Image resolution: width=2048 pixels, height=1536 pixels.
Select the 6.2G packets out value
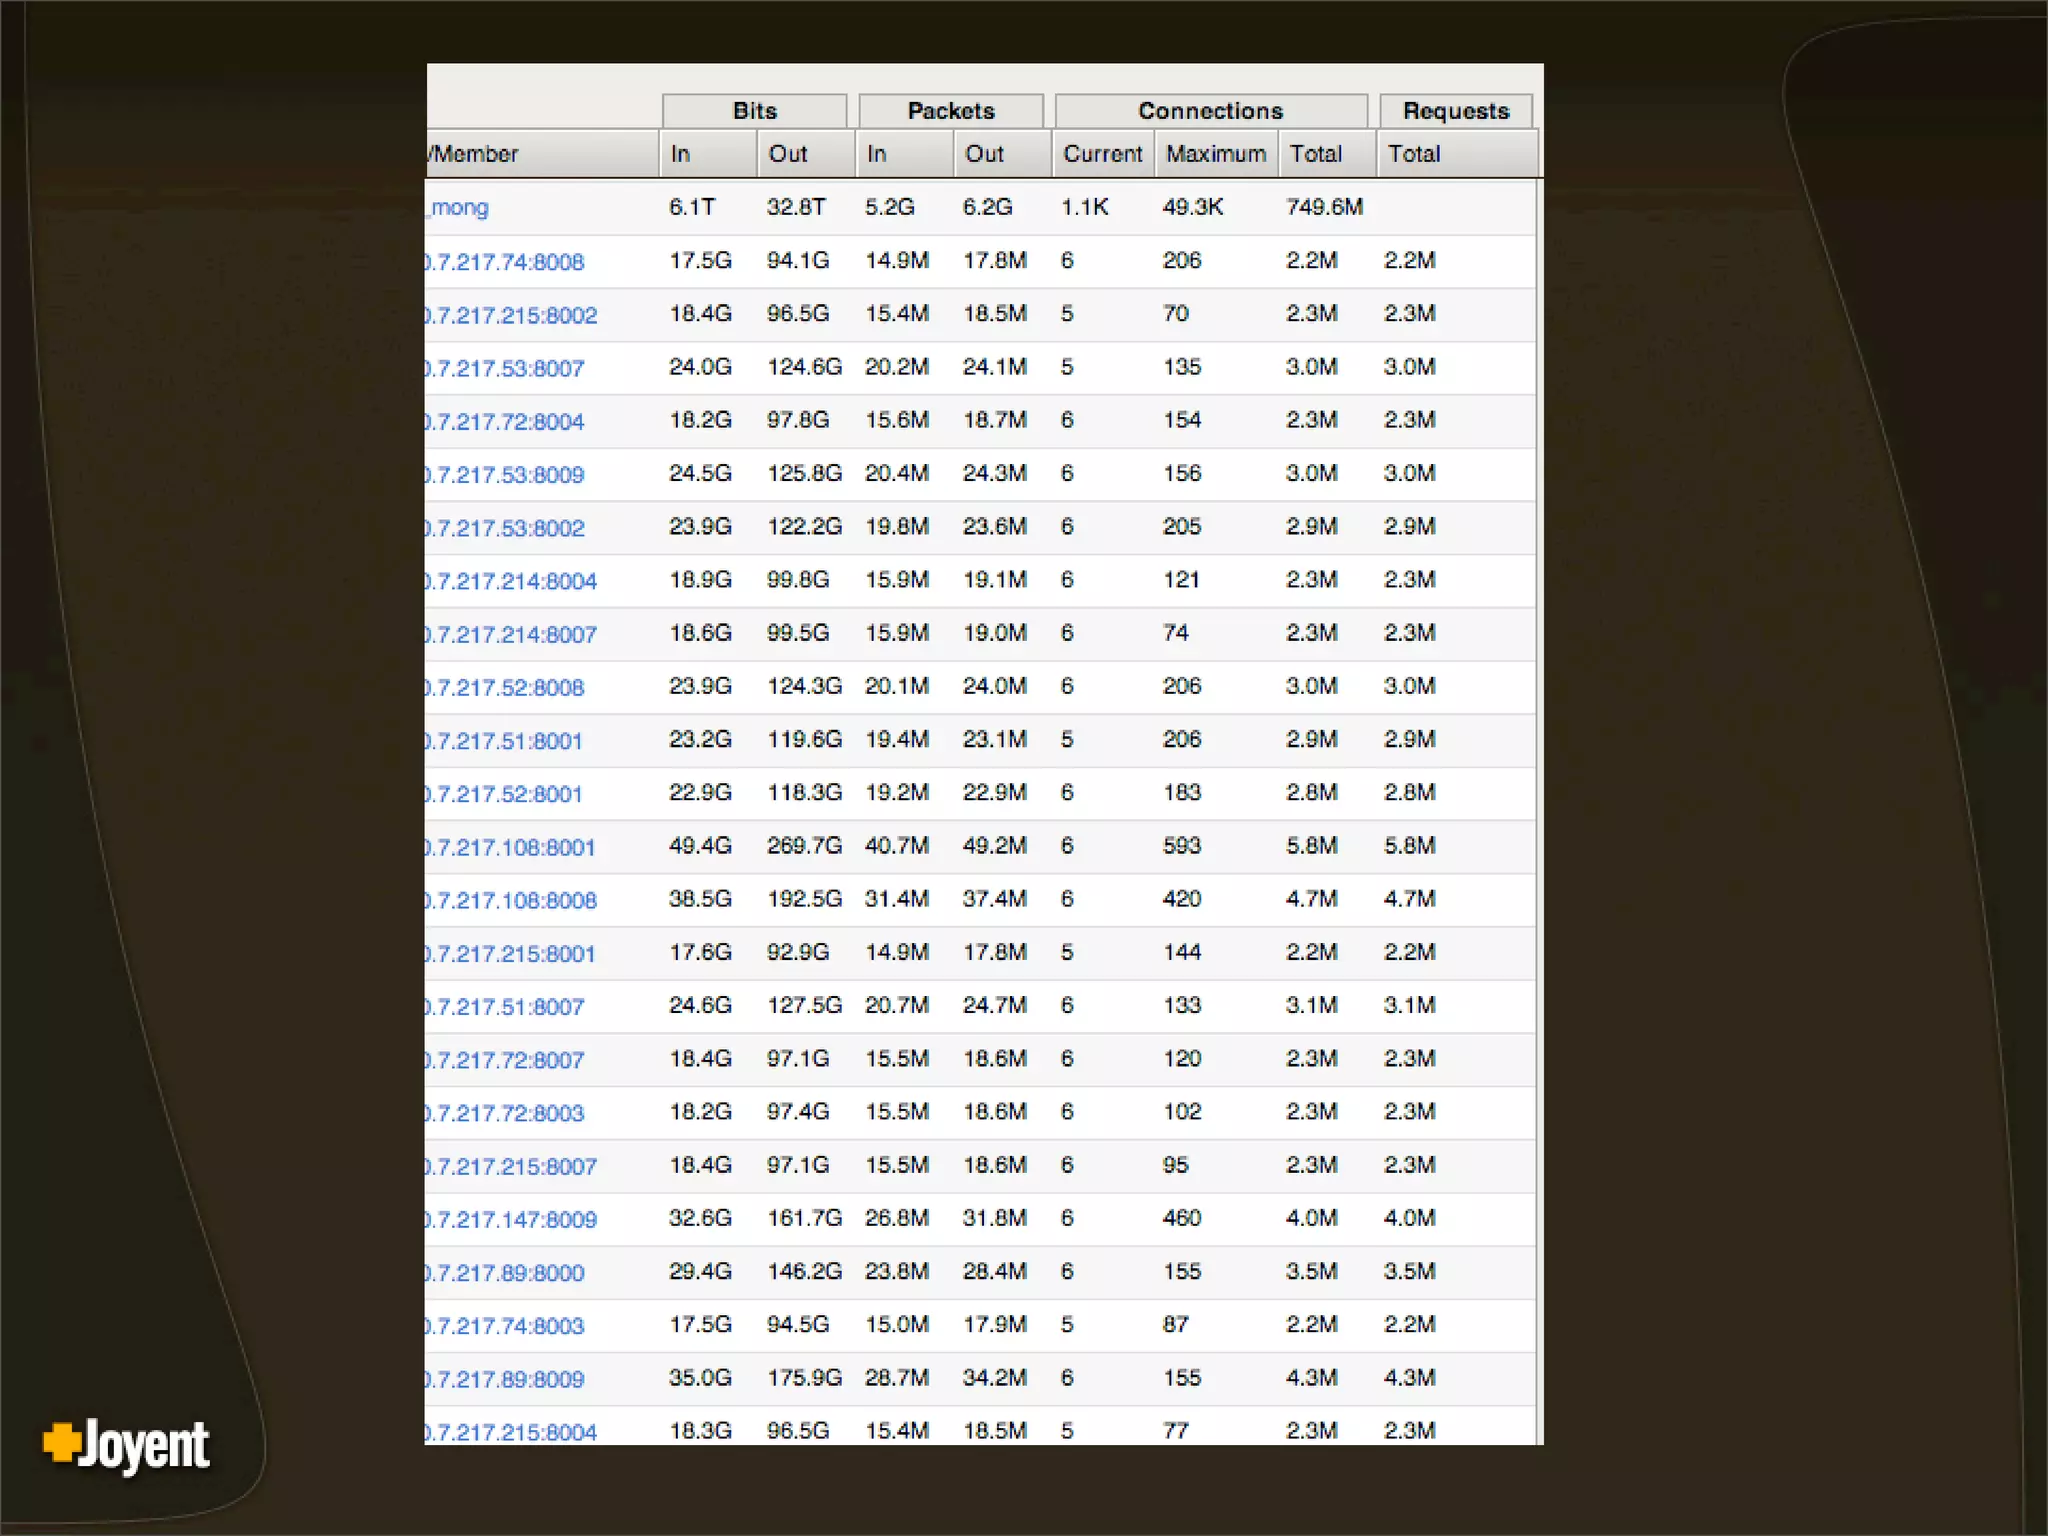point(988,207)
